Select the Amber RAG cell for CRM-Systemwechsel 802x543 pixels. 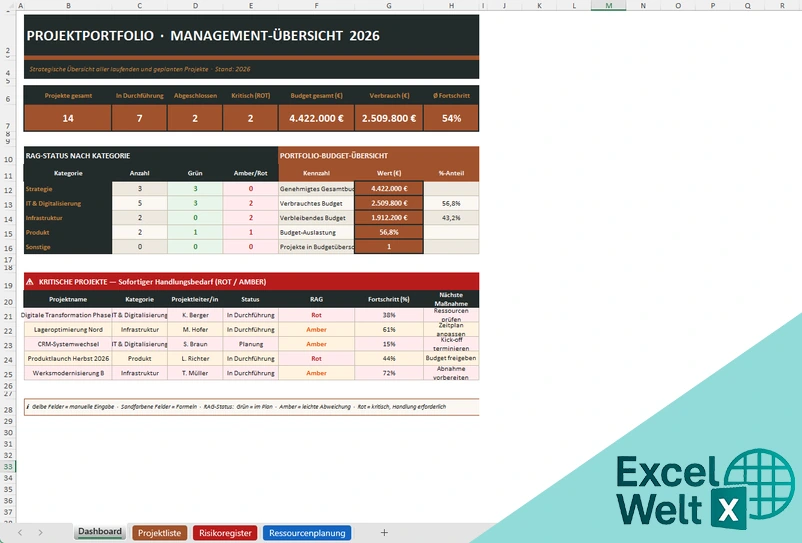tap(316, 344)
